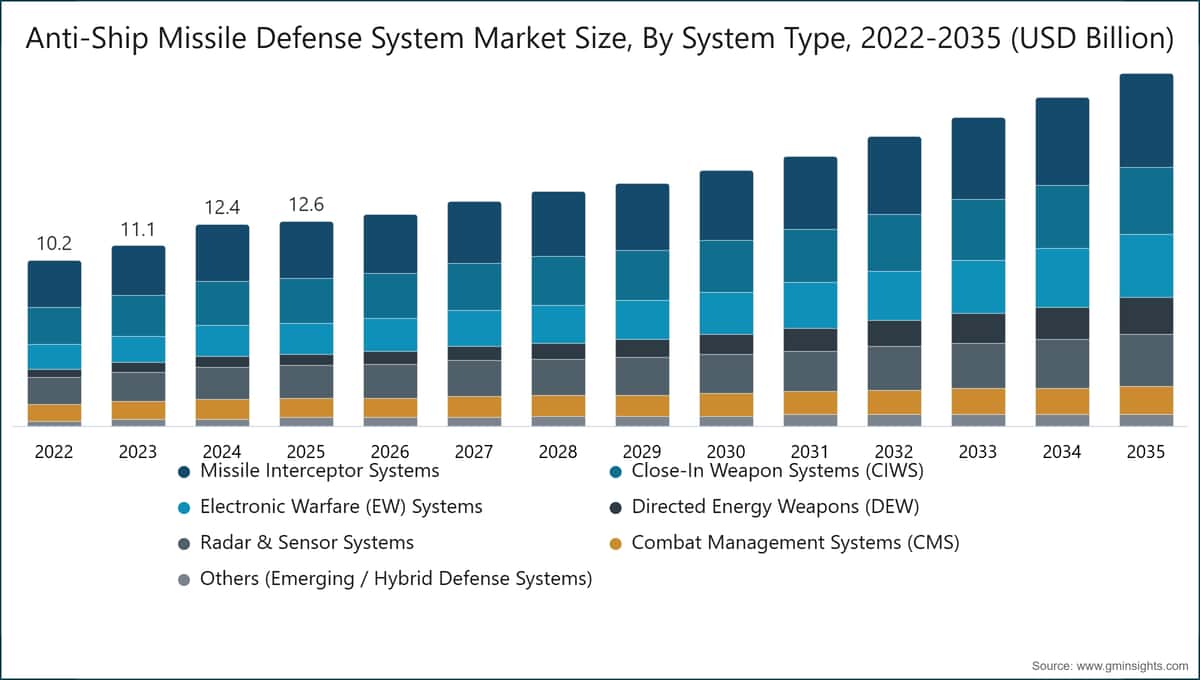This screenshot has width=1200, height=680.
Task: Click the 2026 Combat Management Systems bar segment
Action: coord(390,408)
